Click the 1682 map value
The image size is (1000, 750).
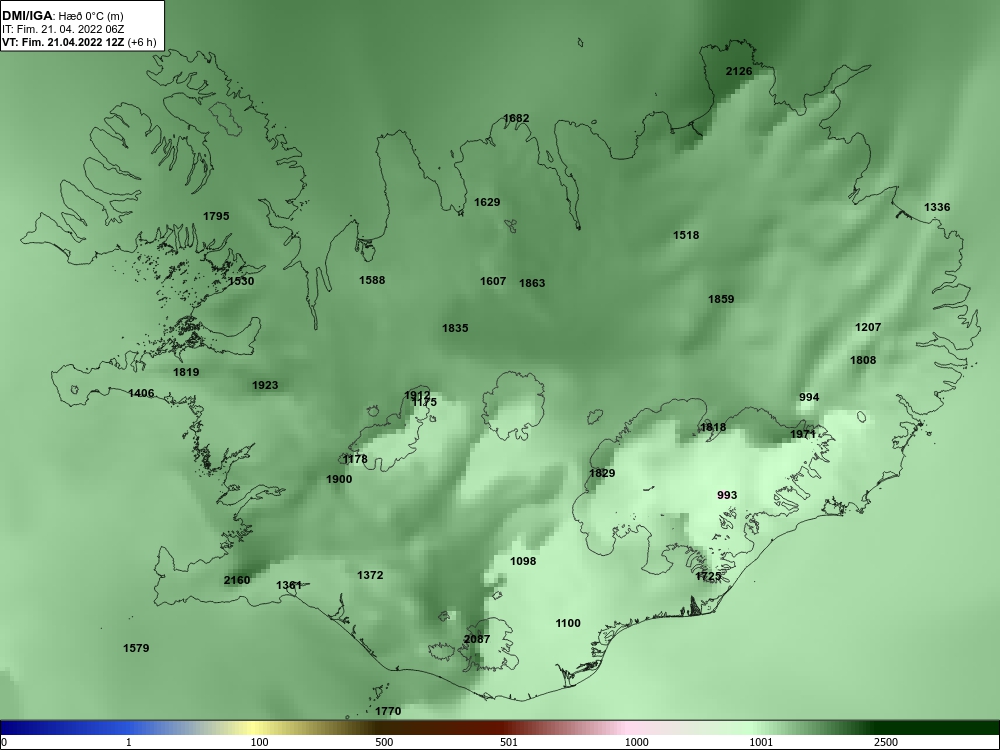516,118
